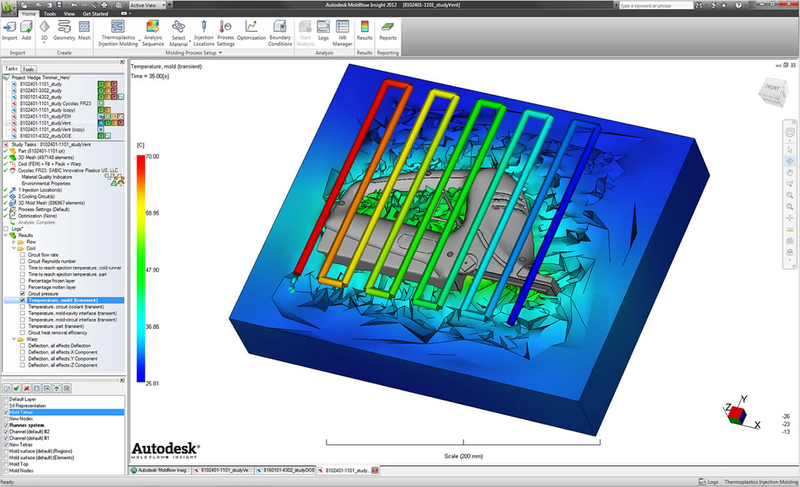Click the 1 Injection Location(s) task

[x=40, y=190]
